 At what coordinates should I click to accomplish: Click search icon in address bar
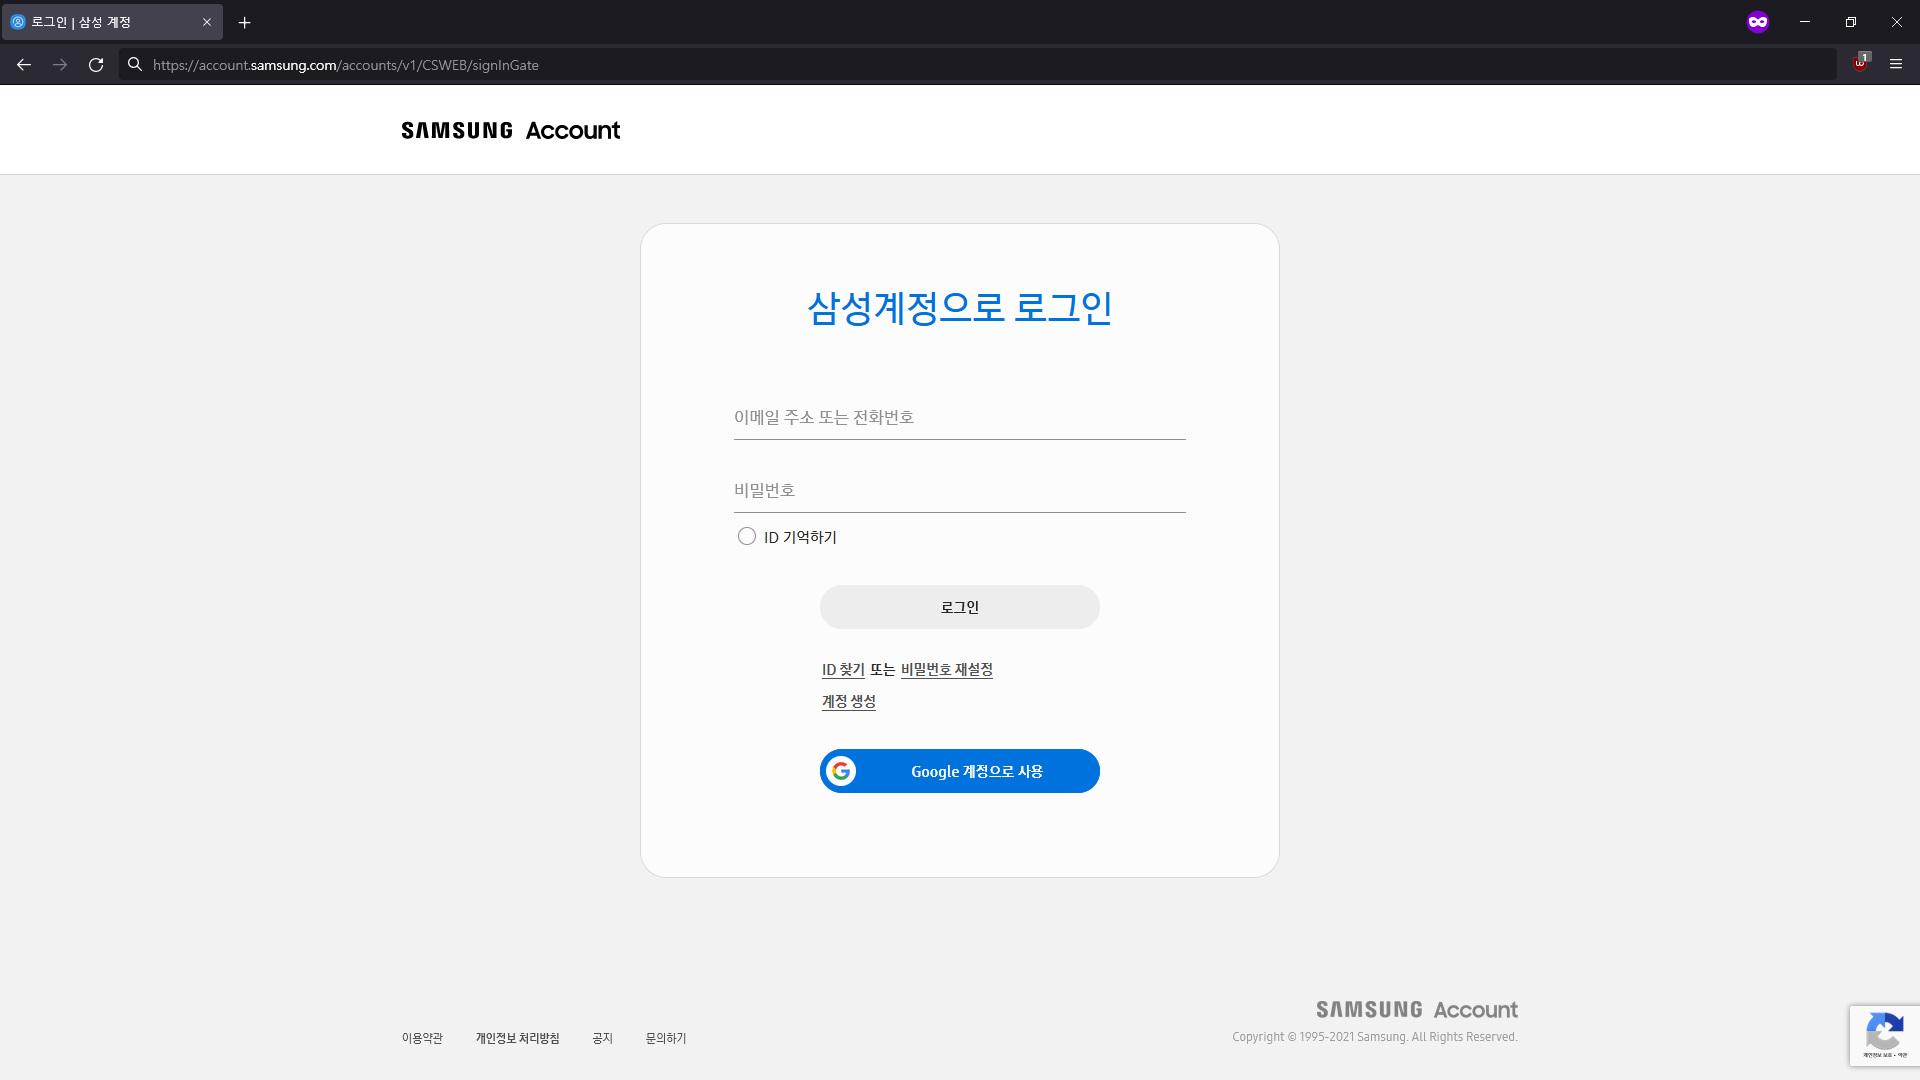135,65
